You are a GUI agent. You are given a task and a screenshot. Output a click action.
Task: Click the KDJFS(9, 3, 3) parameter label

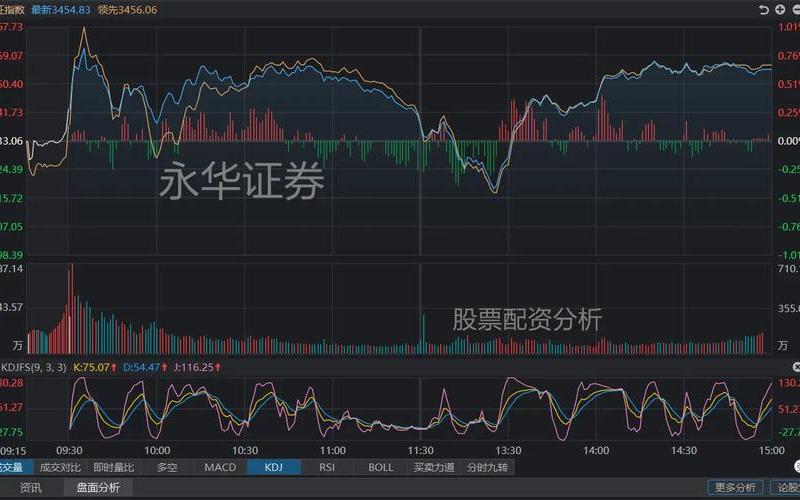coord(34,367)
